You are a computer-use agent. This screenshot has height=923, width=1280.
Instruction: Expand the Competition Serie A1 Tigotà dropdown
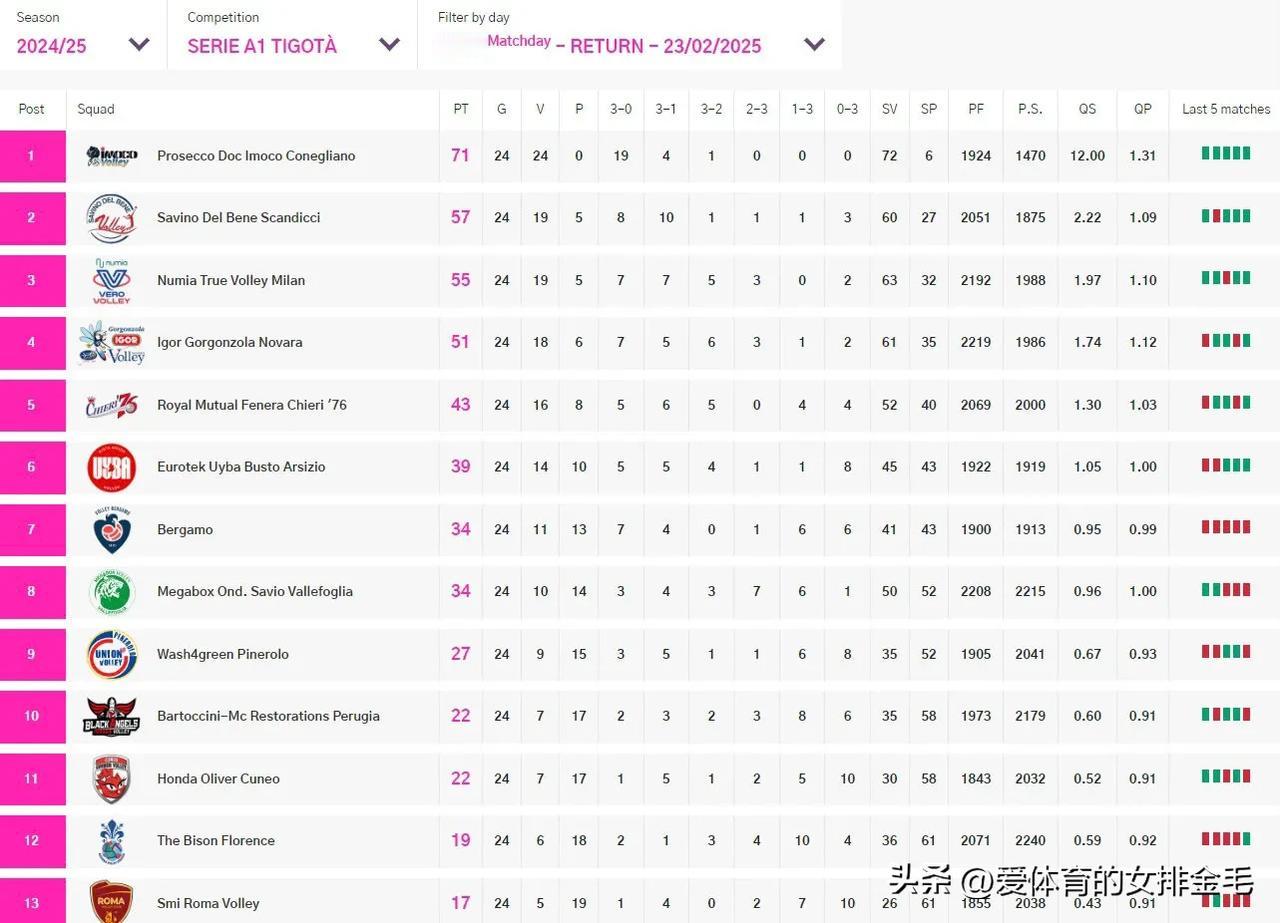(293, 35)
